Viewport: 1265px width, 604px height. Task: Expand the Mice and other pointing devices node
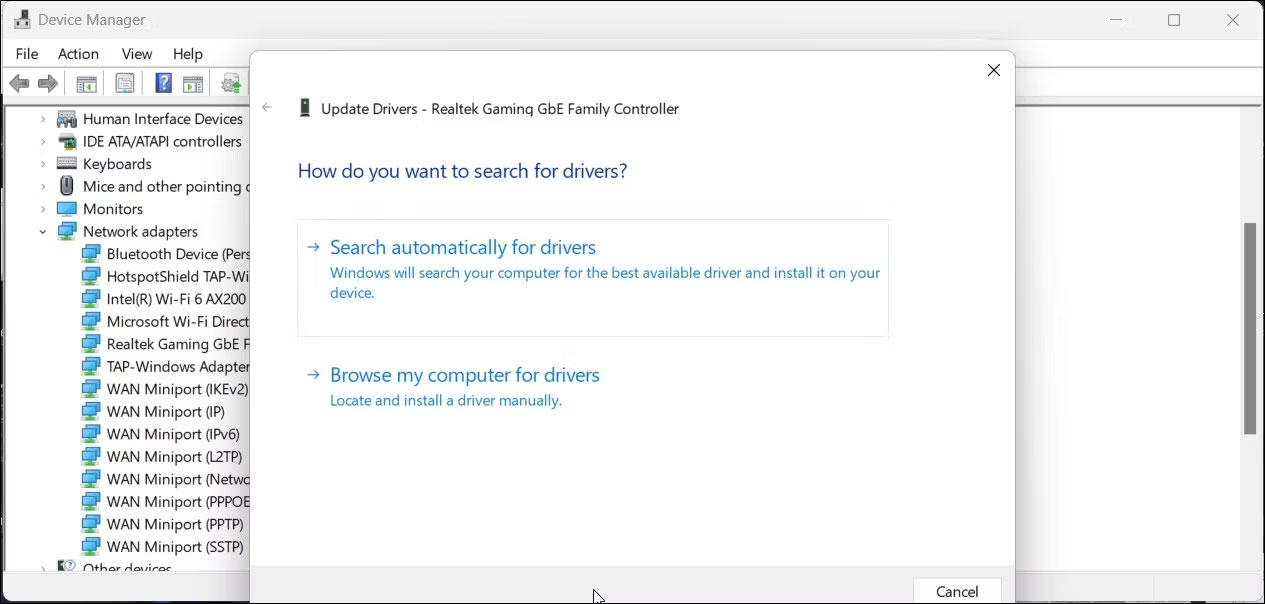[x=43, y=186]
